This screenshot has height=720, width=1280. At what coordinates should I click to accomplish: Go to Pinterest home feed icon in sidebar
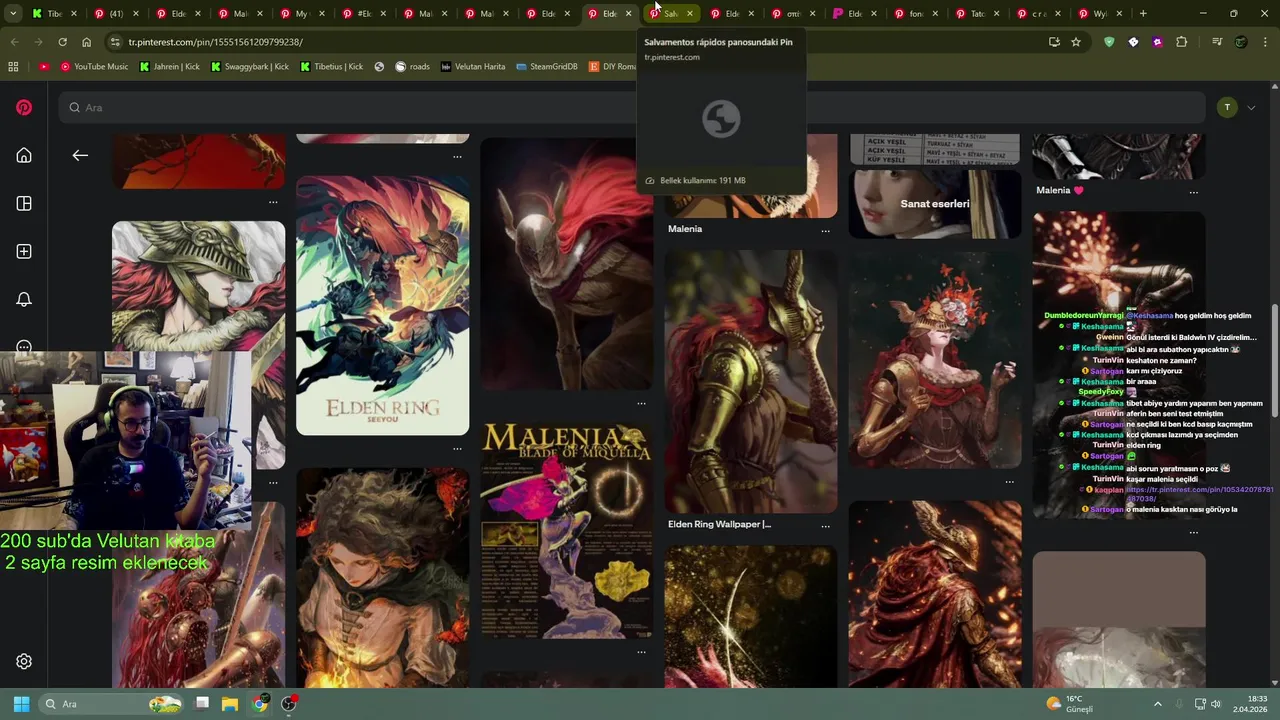click(x=24, y=155)
